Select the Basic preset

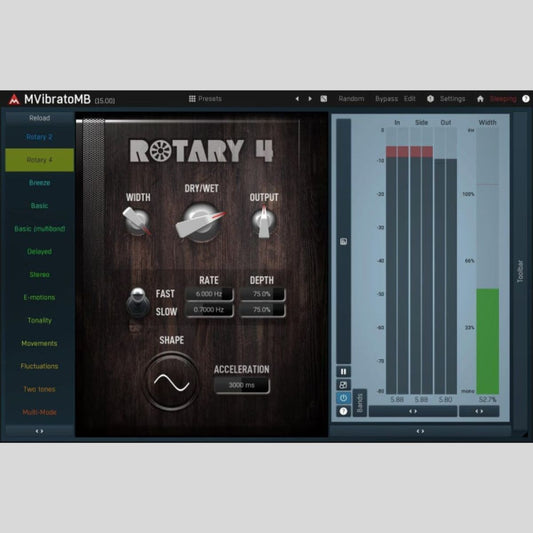click(39, 206)
